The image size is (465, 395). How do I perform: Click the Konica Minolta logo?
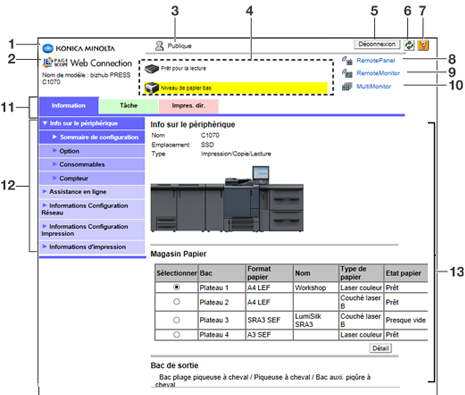tap(78, 49)
